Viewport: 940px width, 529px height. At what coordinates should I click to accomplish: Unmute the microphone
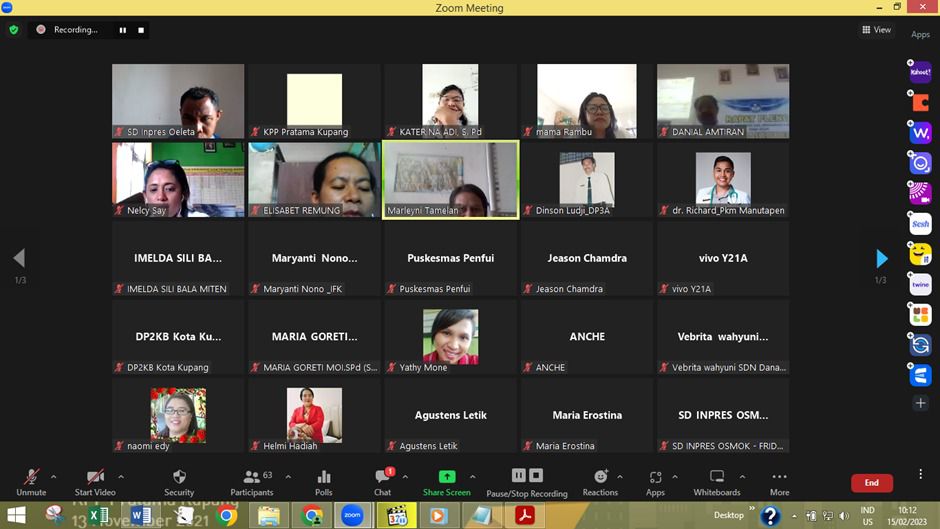[31, 482]
